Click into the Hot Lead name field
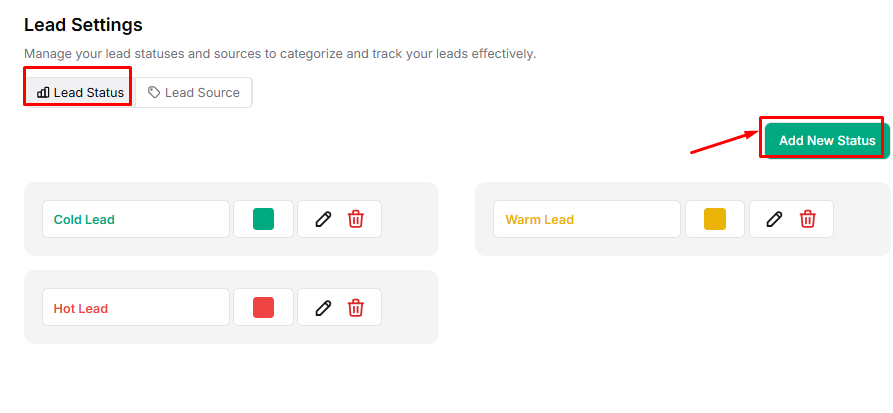893x413 pixels. [x=136, y=308]
